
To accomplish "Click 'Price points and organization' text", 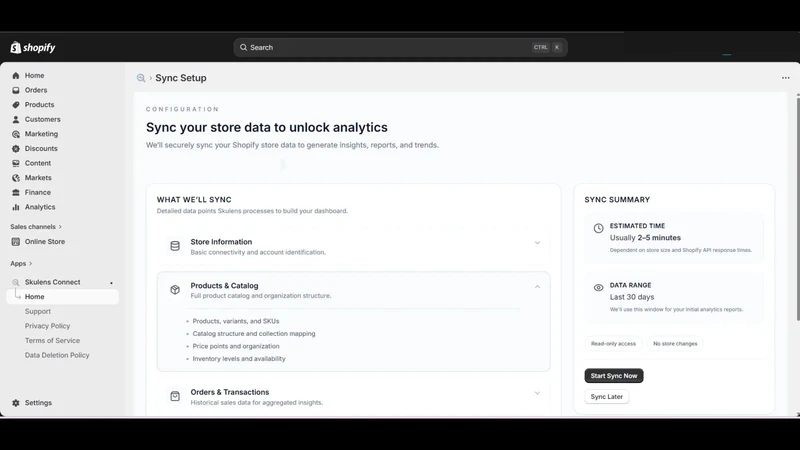I will [x=236, y=346].
